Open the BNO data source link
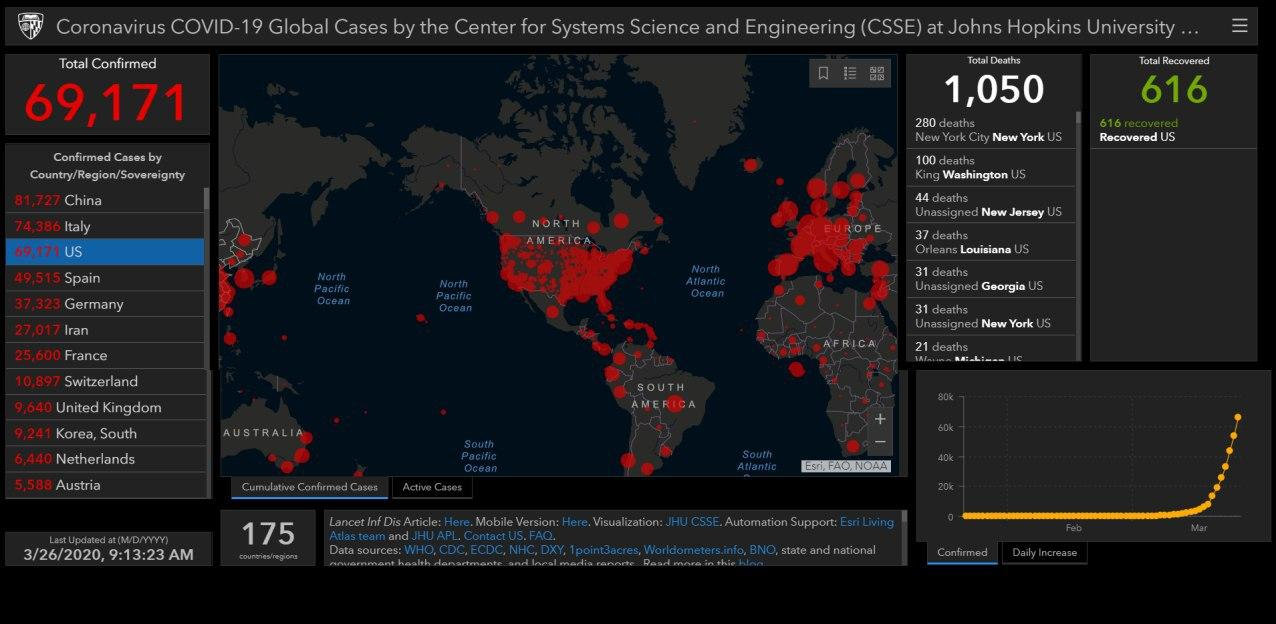The height and width of the screenshot is (624, 1276). coord(762,550)
